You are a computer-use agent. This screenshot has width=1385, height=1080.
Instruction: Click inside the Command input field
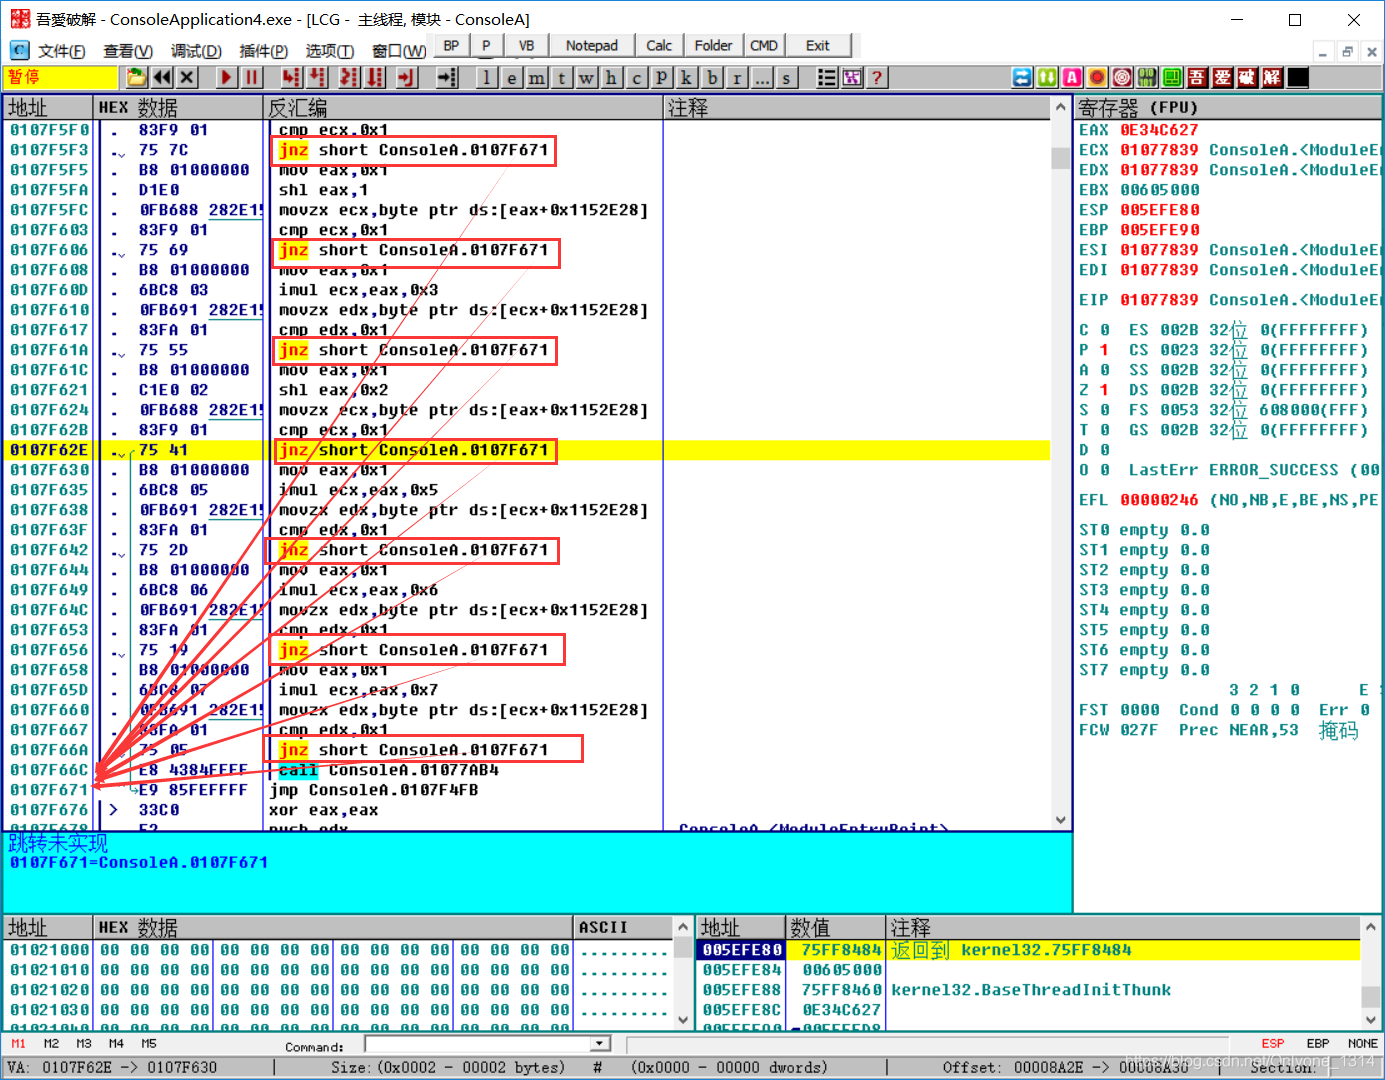[x=478, y=1044]
